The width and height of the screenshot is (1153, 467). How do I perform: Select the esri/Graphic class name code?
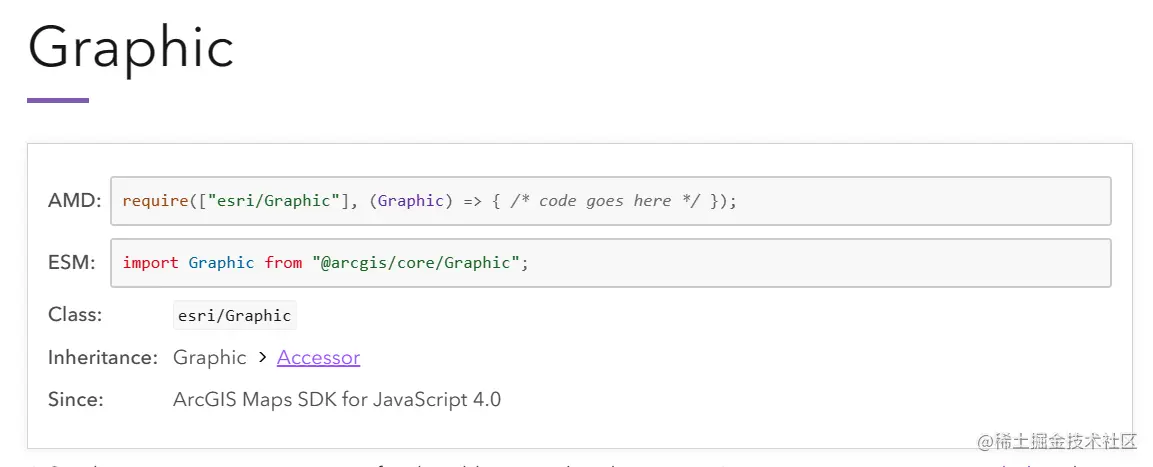[235, 316]
